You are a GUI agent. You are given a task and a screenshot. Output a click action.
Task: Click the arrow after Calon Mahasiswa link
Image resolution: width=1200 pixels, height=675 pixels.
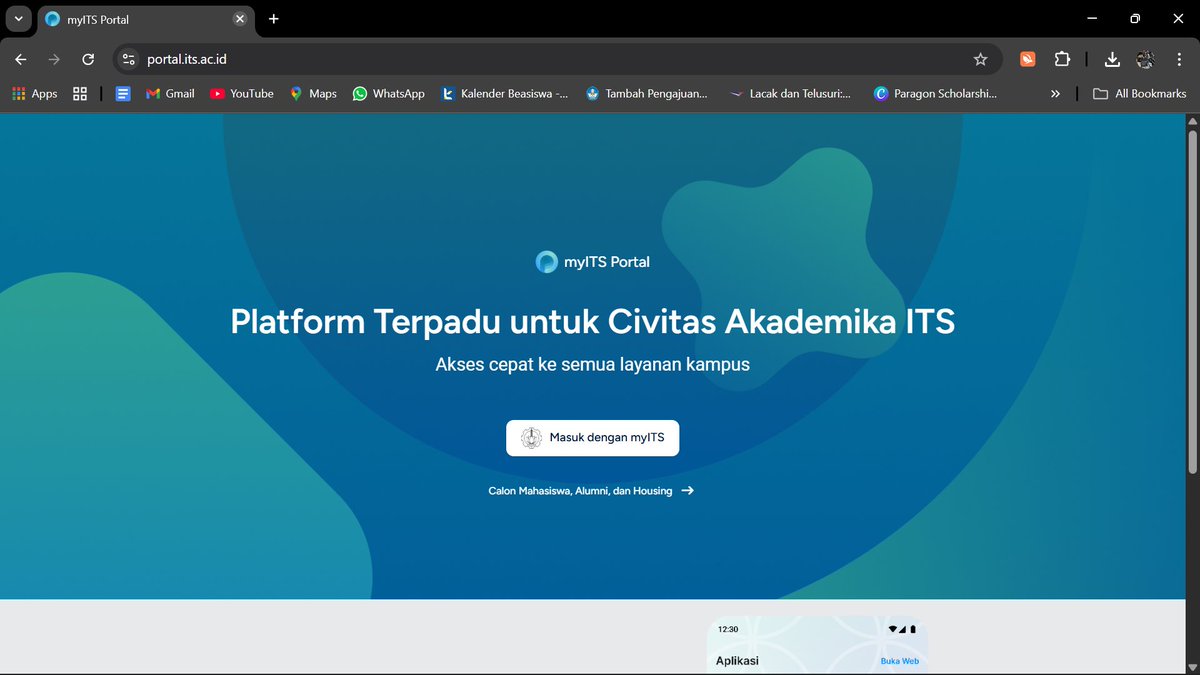coord(687,491)
